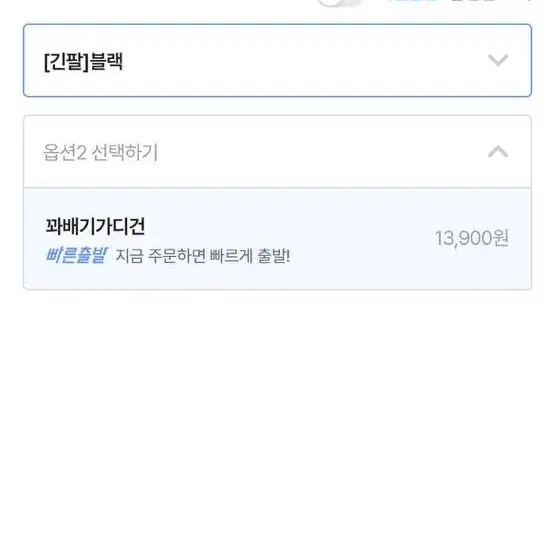This screenshot has height=555, width=555.
Task: Select the 꼬배기가디건 option
Action: pos(277,239)
